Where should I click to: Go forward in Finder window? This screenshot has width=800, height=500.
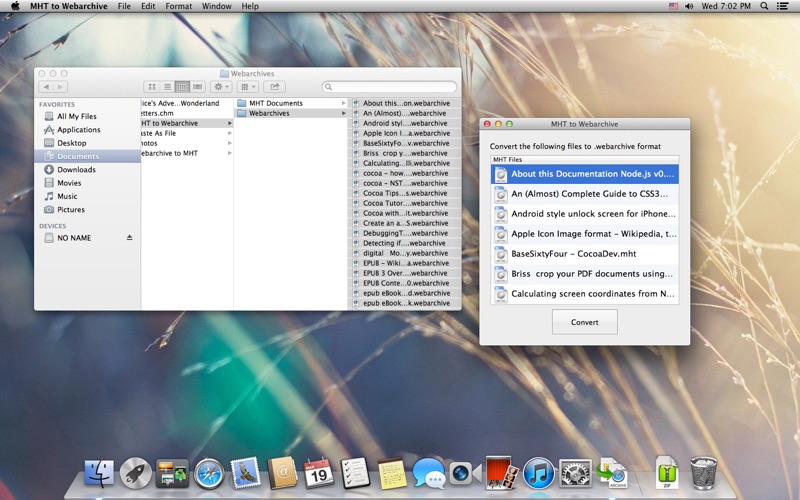[60, 87]
